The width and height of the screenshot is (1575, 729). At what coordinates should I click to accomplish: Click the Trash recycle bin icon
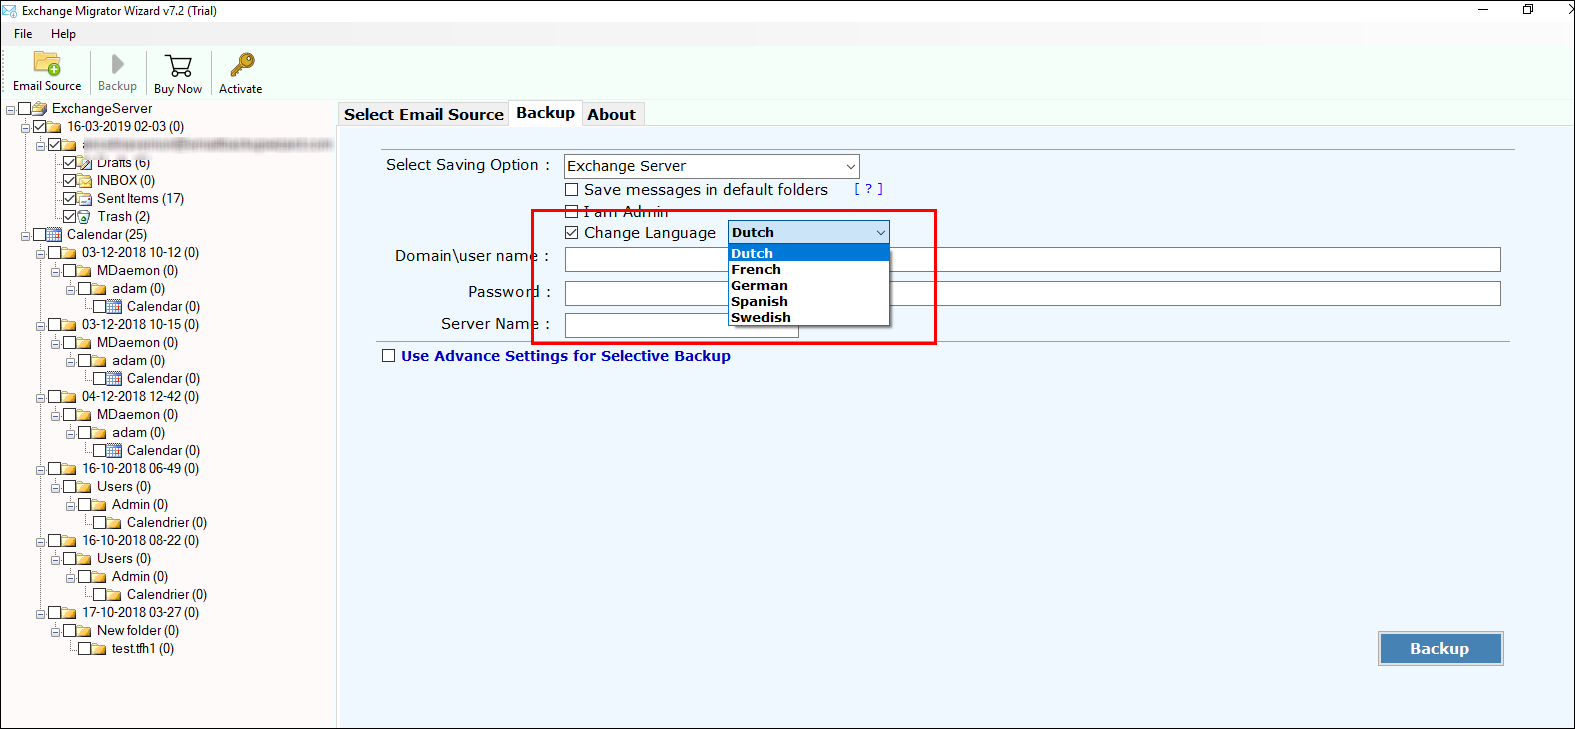point(85,217)
